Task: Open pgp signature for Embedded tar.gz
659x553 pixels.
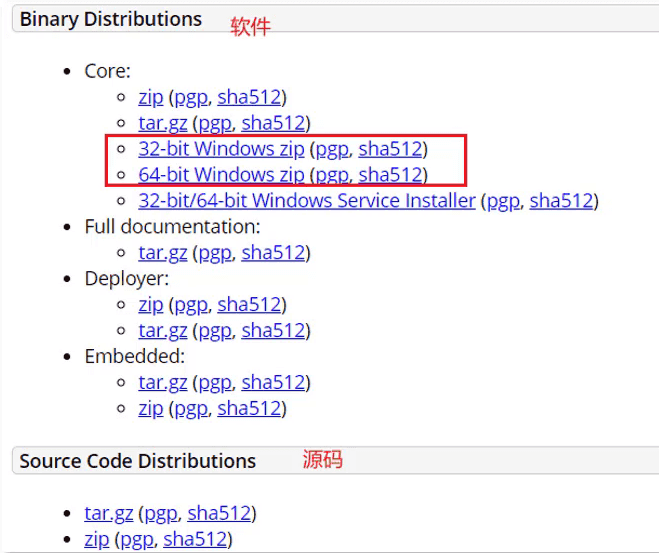Action: [x=215, y=383]
